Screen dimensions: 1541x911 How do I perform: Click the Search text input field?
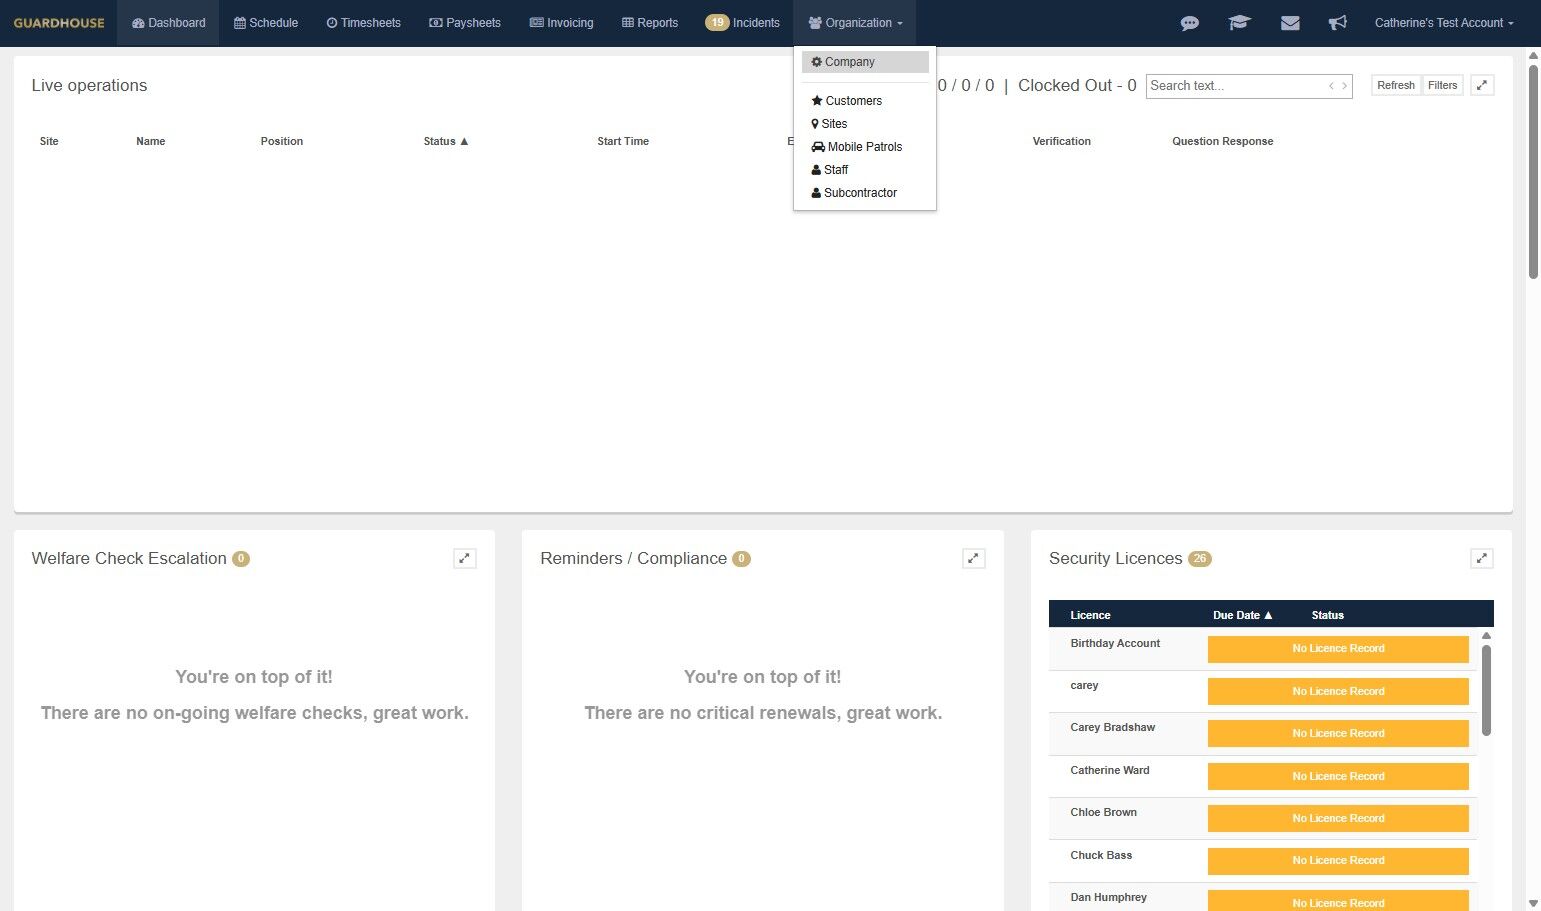point(1235,86)
